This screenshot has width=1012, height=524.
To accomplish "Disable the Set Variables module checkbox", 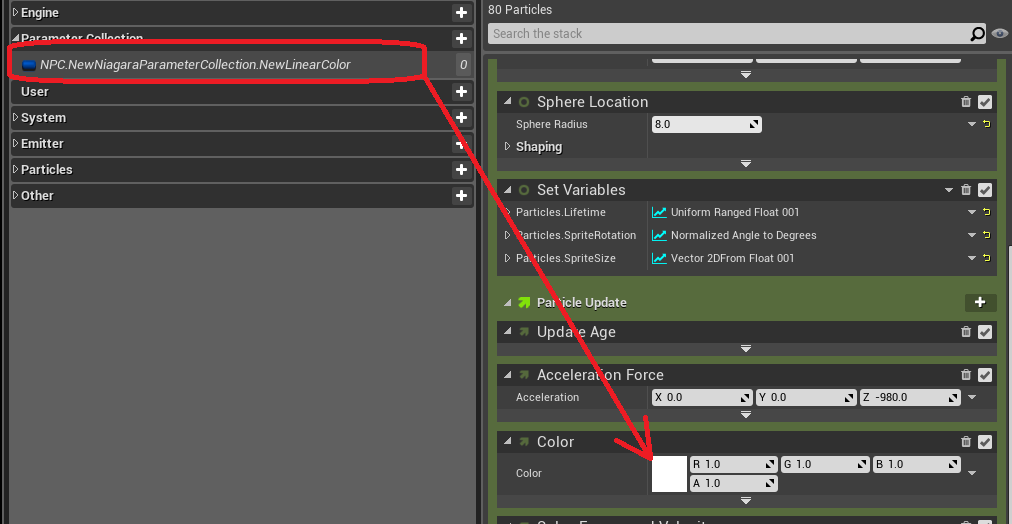I will click(x=985, y=190).
